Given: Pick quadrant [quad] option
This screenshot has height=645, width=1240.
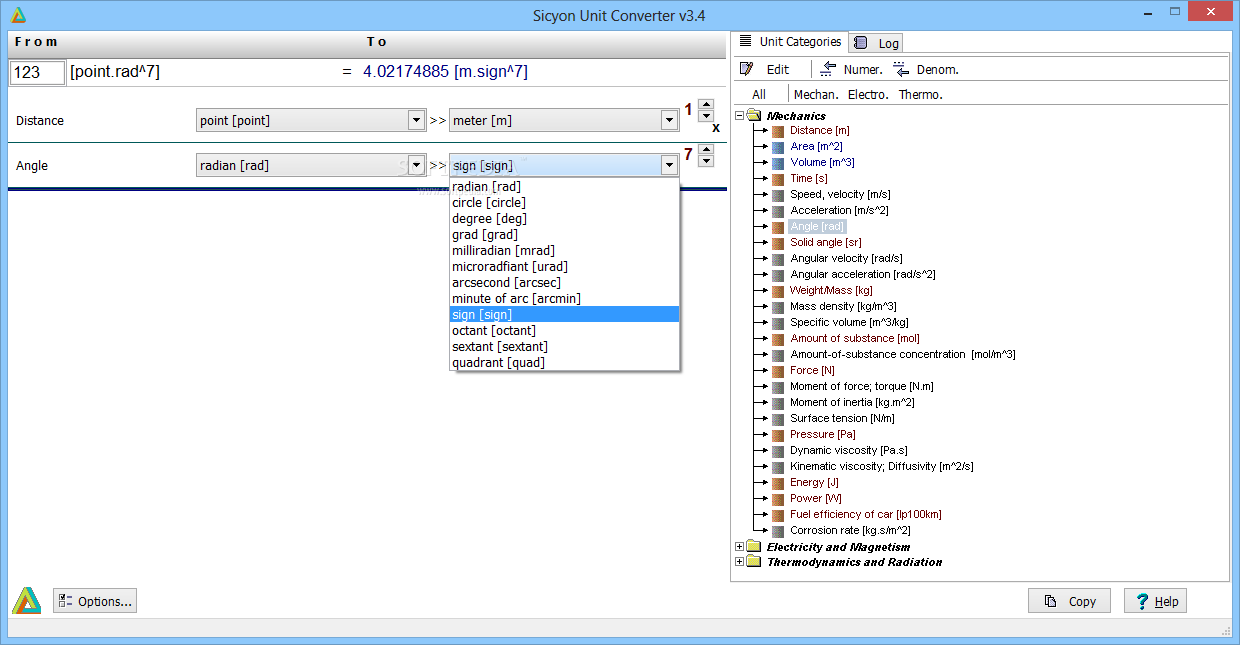Looking at the screenshot, I should [x=565, y=362].
